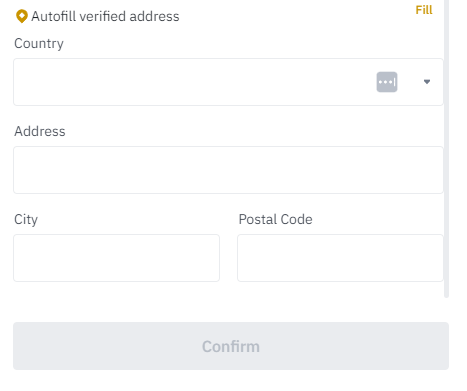The width and height of the screenshot is (467, 391).
Task: Open the Country list via caret arrow
Action: (427, 82)
